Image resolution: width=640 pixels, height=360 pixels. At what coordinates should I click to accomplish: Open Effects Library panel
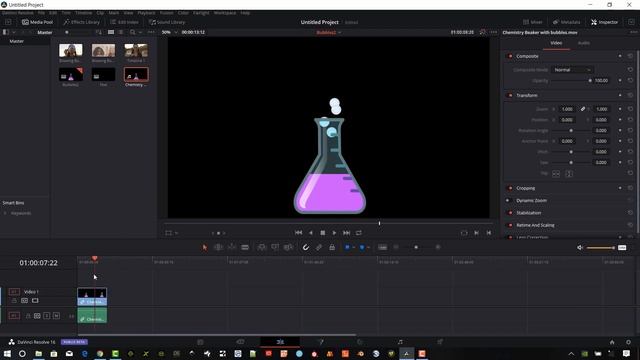click(82, 22)
